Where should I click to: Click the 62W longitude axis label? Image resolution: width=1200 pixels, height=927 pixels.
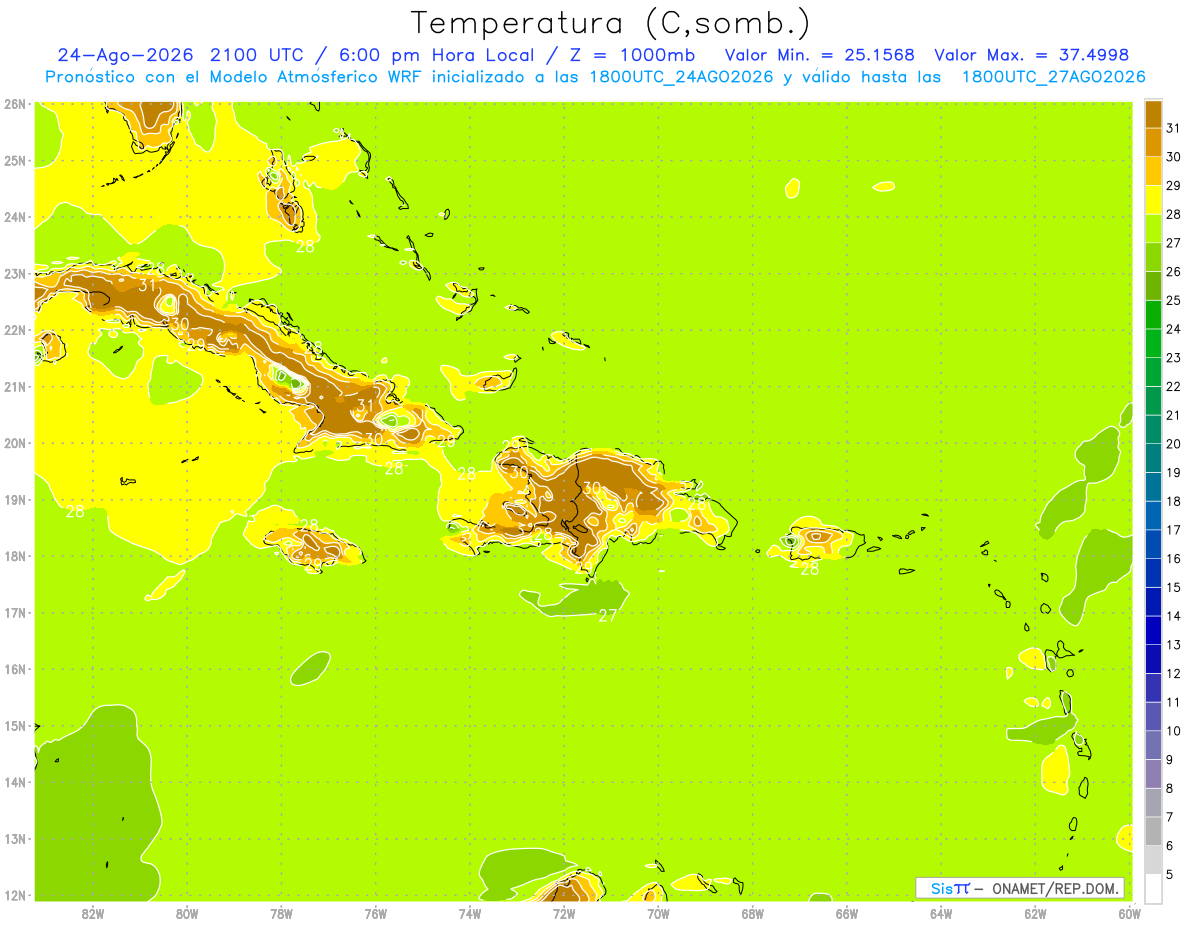[1035, 912]
